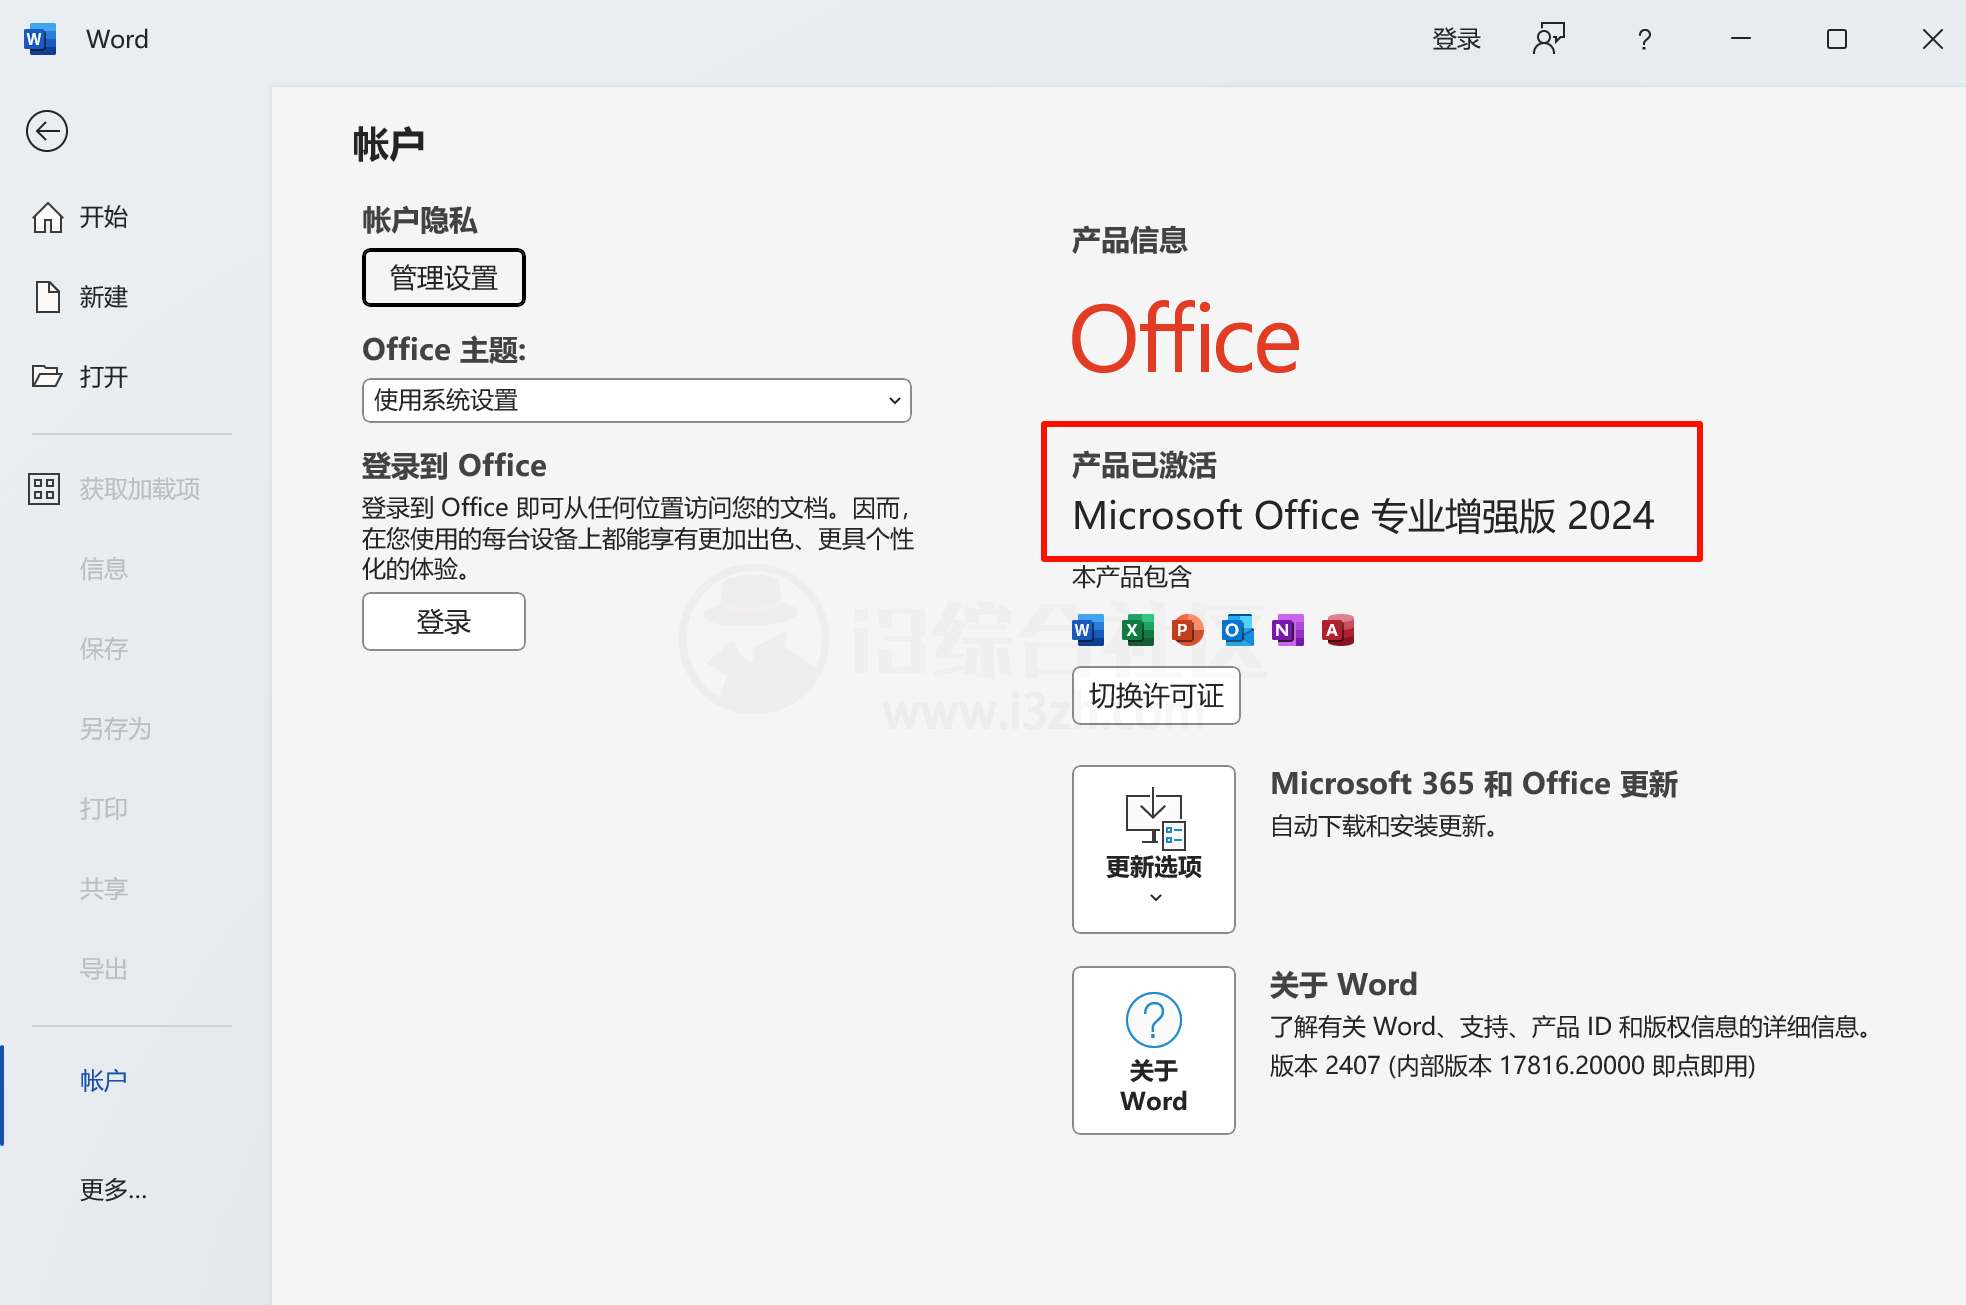The image size is (1966, 1305).
Task: Click the Excel app icon
Action: [x=1138, y=630]
